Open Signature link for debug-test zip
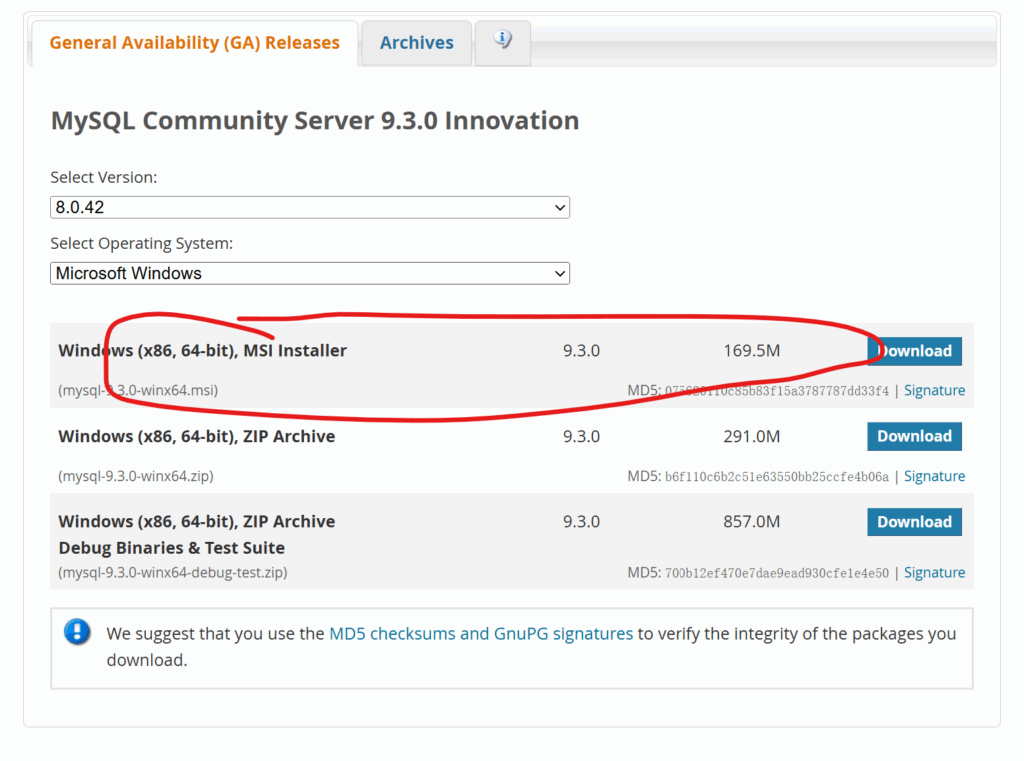Viewport: 1024px width, 761px height. [x=934, y=573]
